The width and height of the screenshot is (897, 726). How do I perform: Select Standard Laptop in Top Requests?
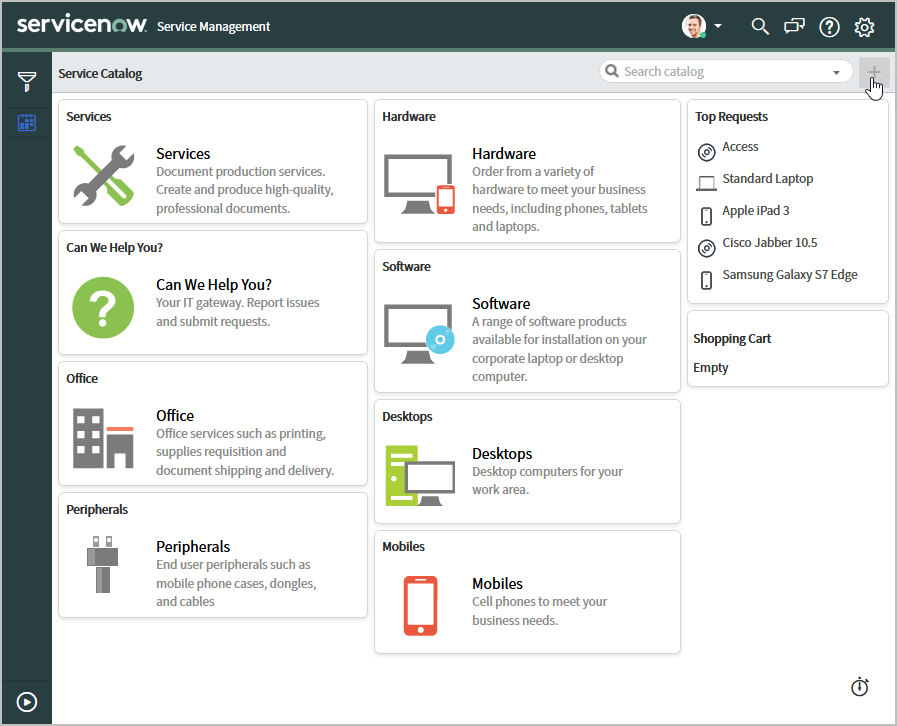[x=768, y=179]
